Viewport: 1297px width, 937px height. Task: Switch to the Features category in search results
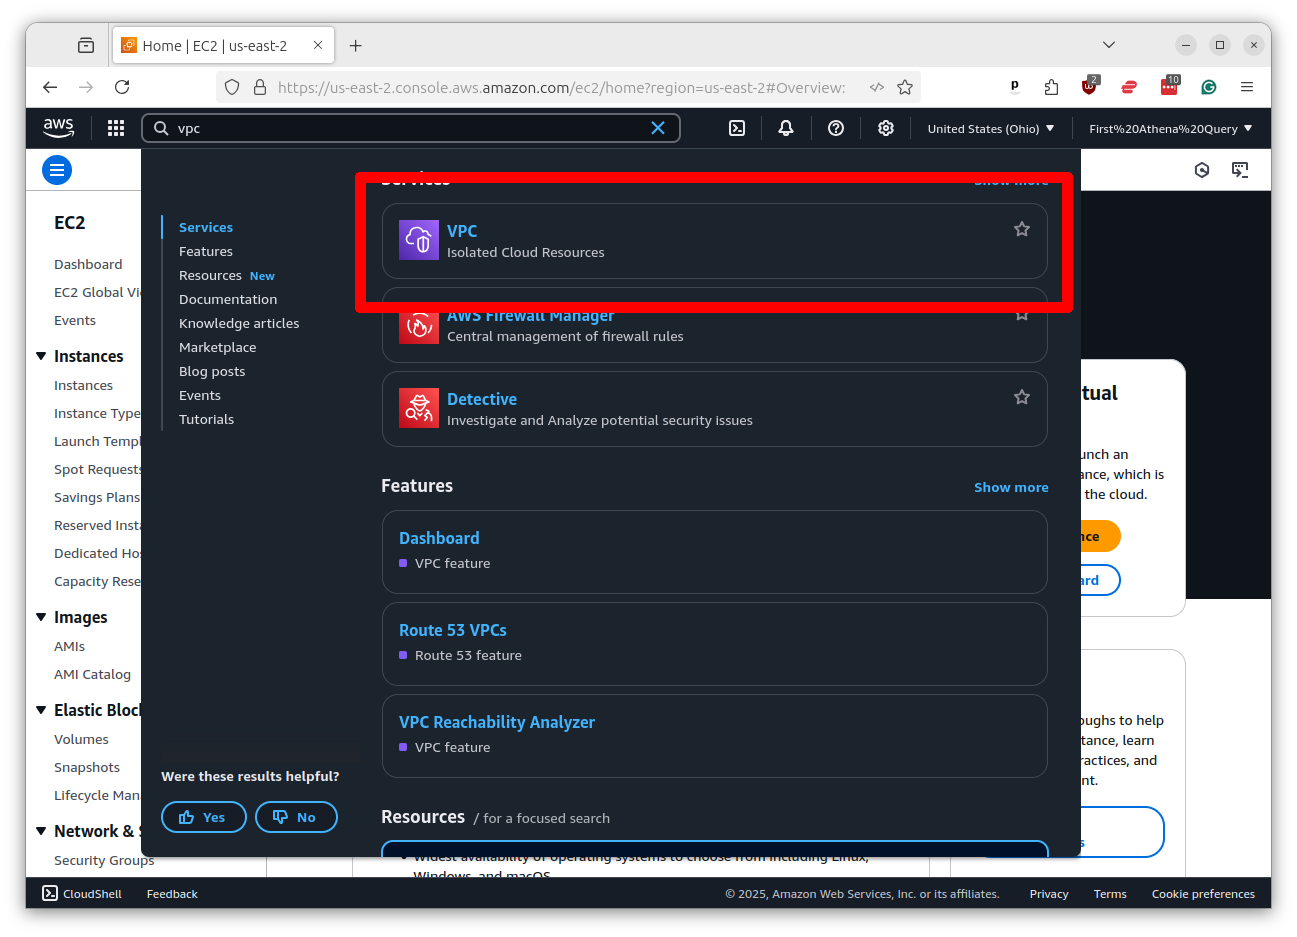206,251
